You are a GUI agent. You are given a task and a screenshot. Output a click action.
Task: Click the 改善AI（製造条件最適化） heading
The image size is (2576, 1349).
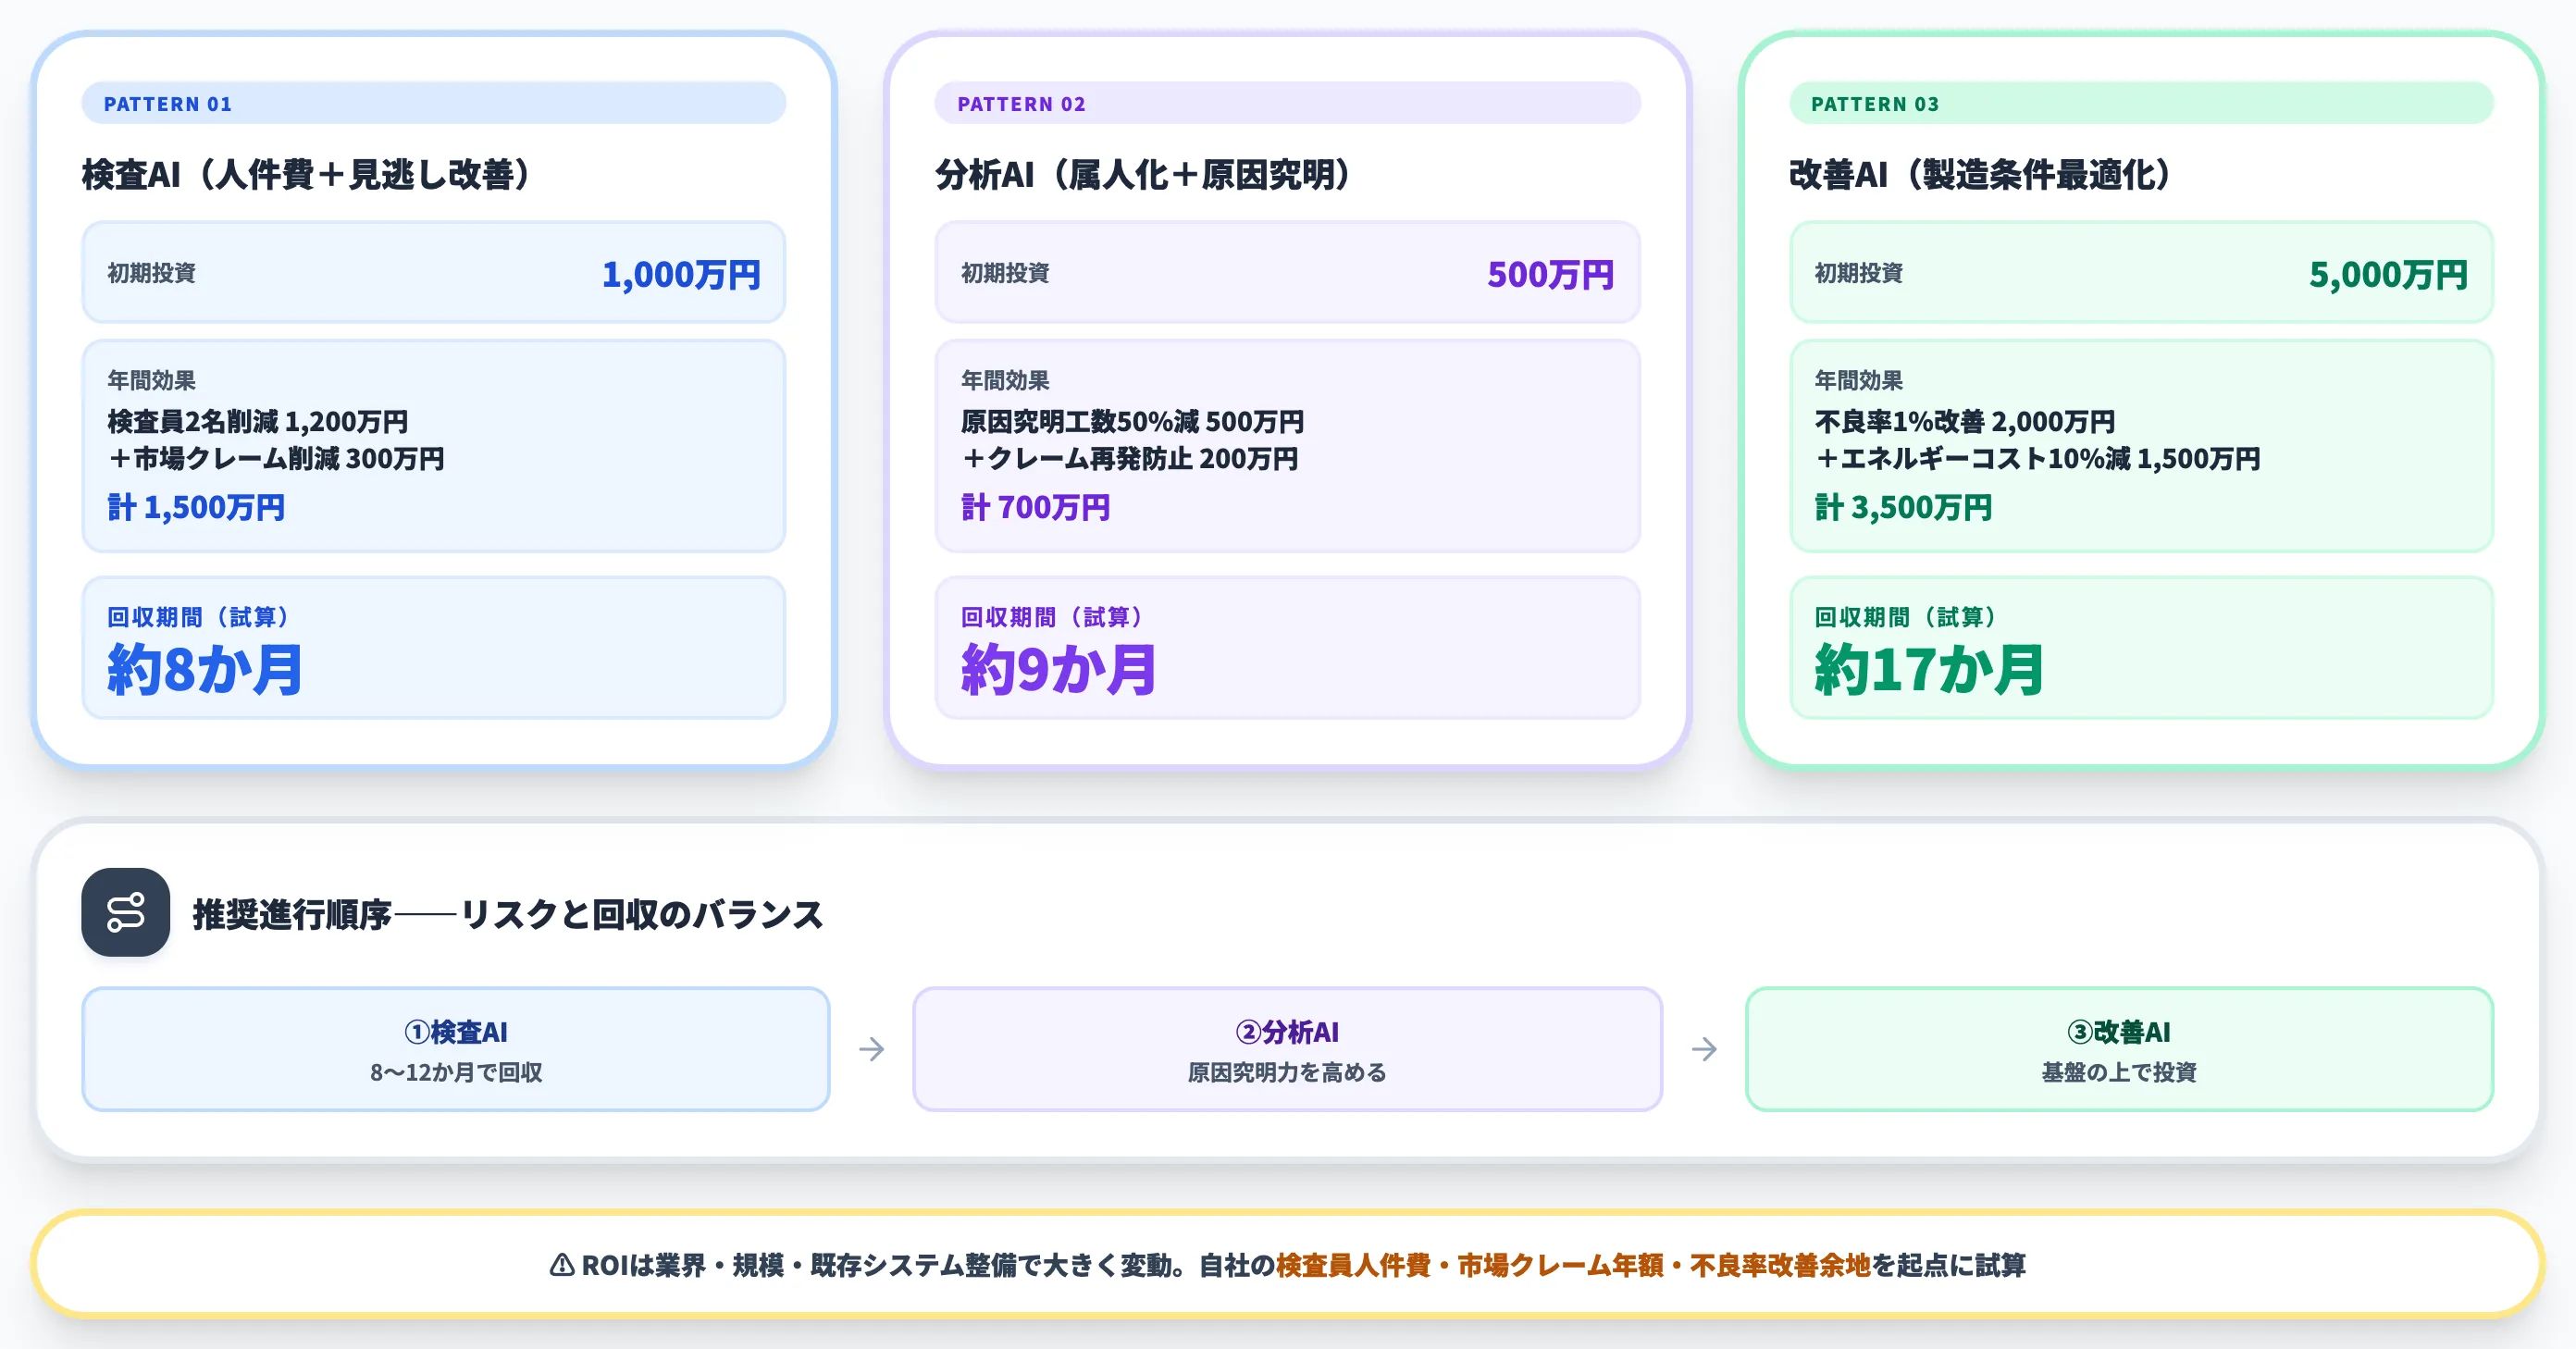click(x=1981, y=174)
